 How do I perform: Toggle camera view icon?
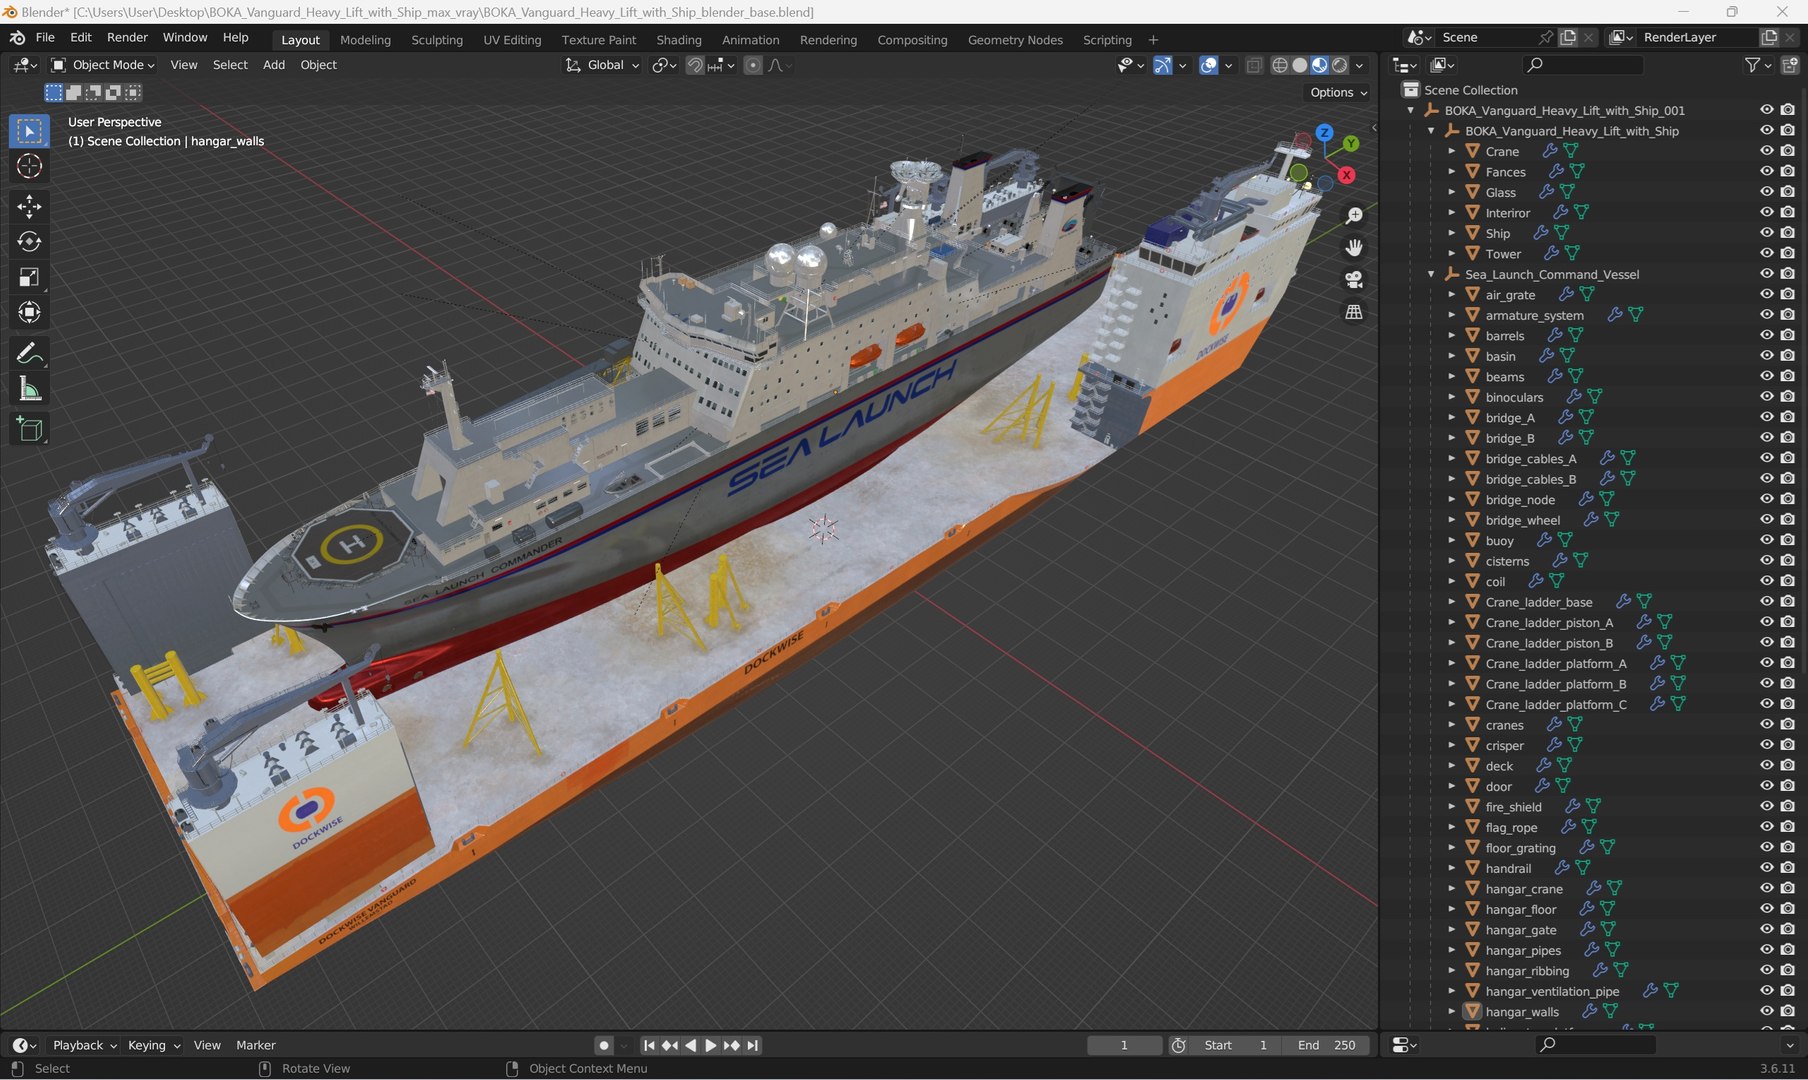[x=1354, y=279]
